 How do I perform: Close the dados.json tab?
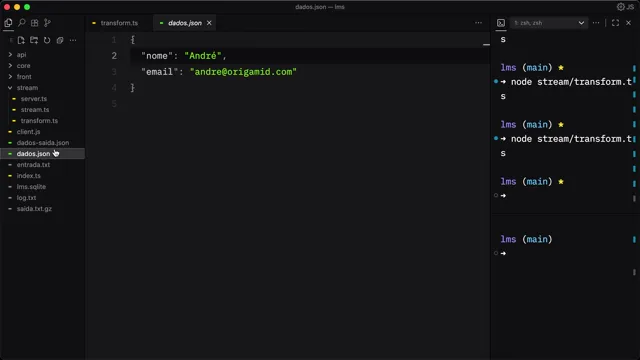click(209, 23)
